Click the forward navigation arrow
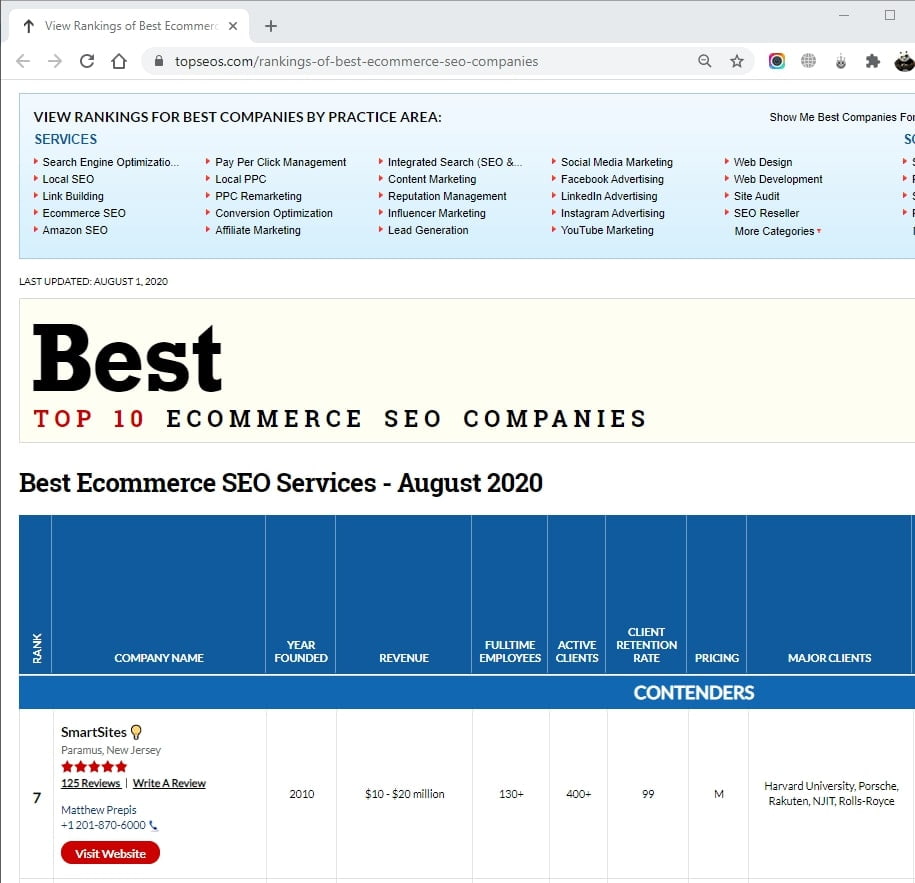 point(53,60)
